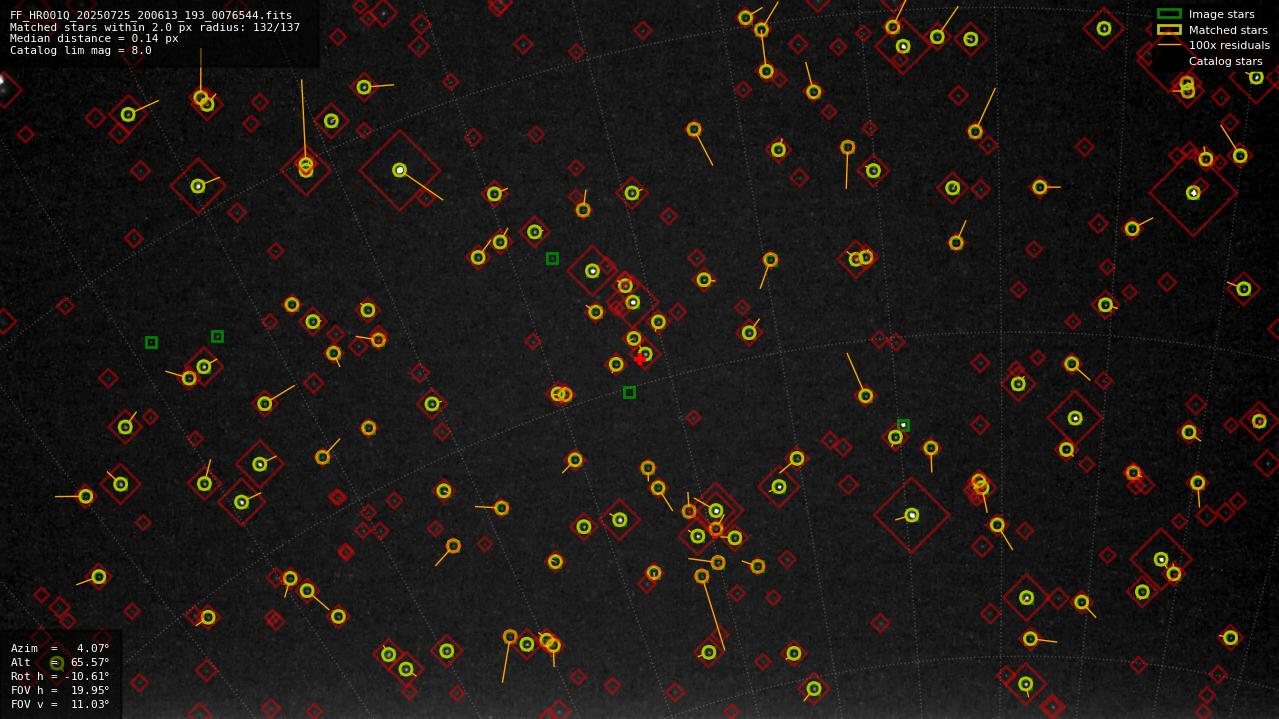Screen dimensions: 1279x719
Task: Click the 'Matched stars' legend label
Action: tap(1228, 31)
